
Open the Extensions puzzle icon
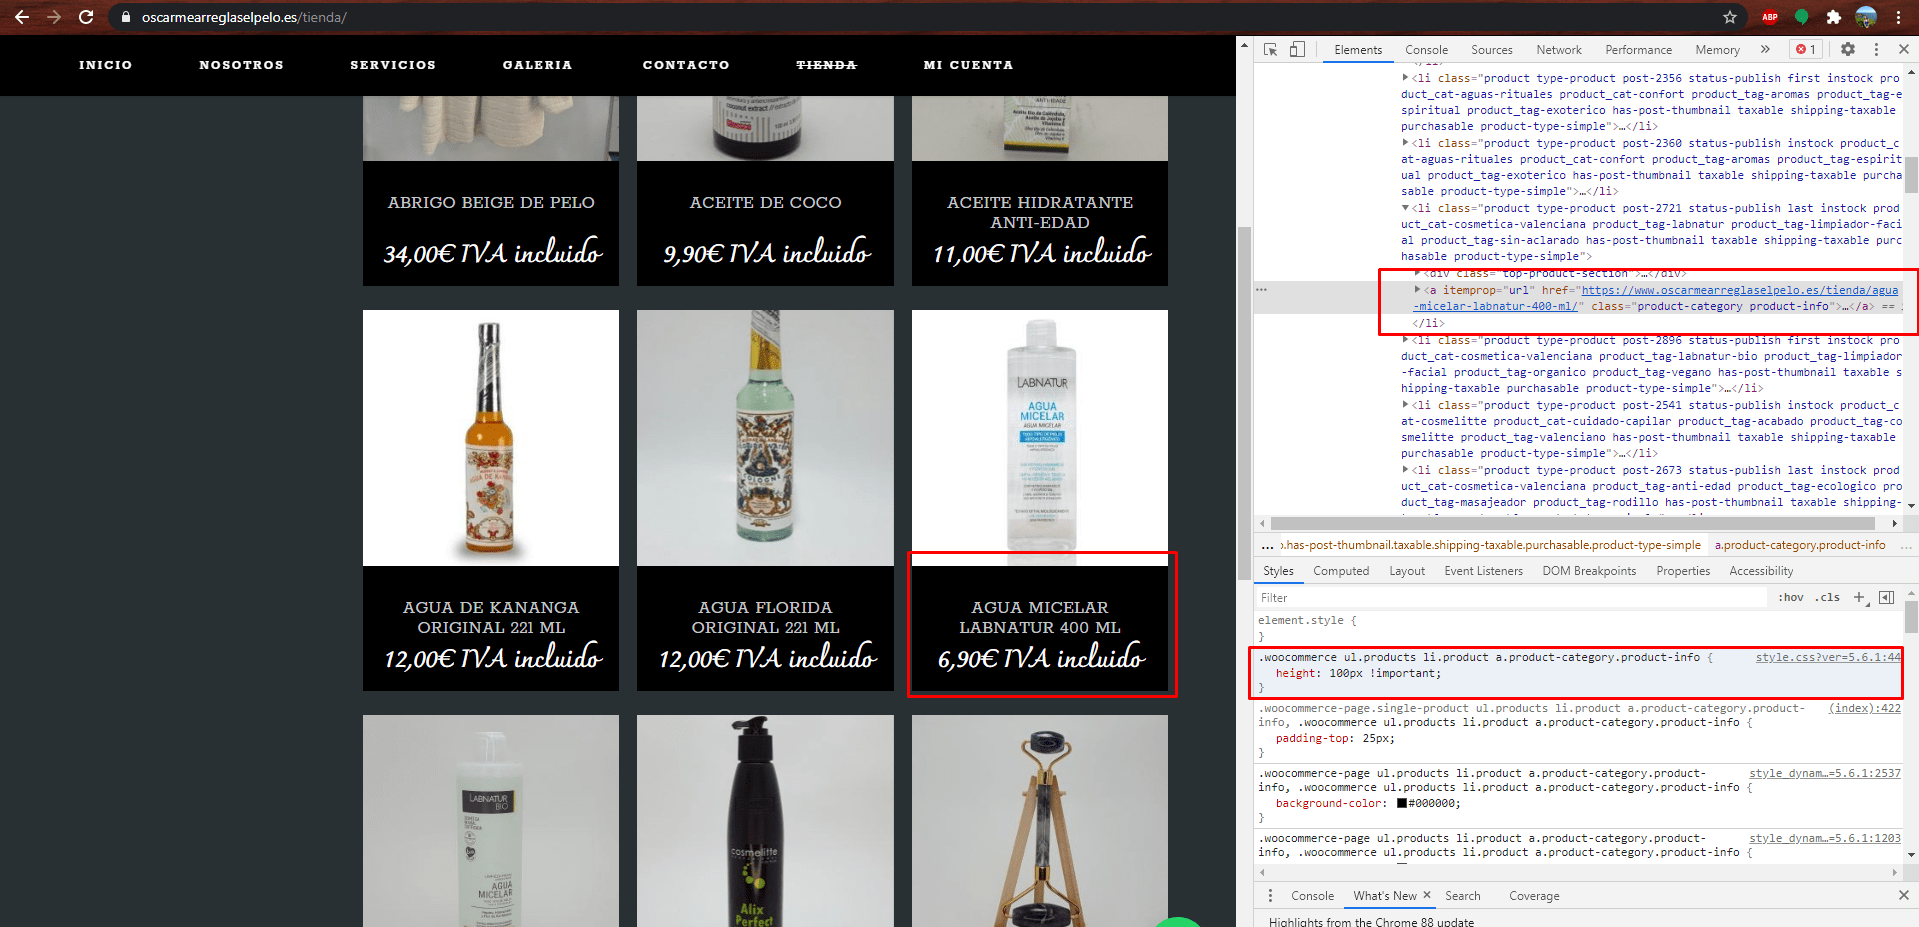point(1833,17)
